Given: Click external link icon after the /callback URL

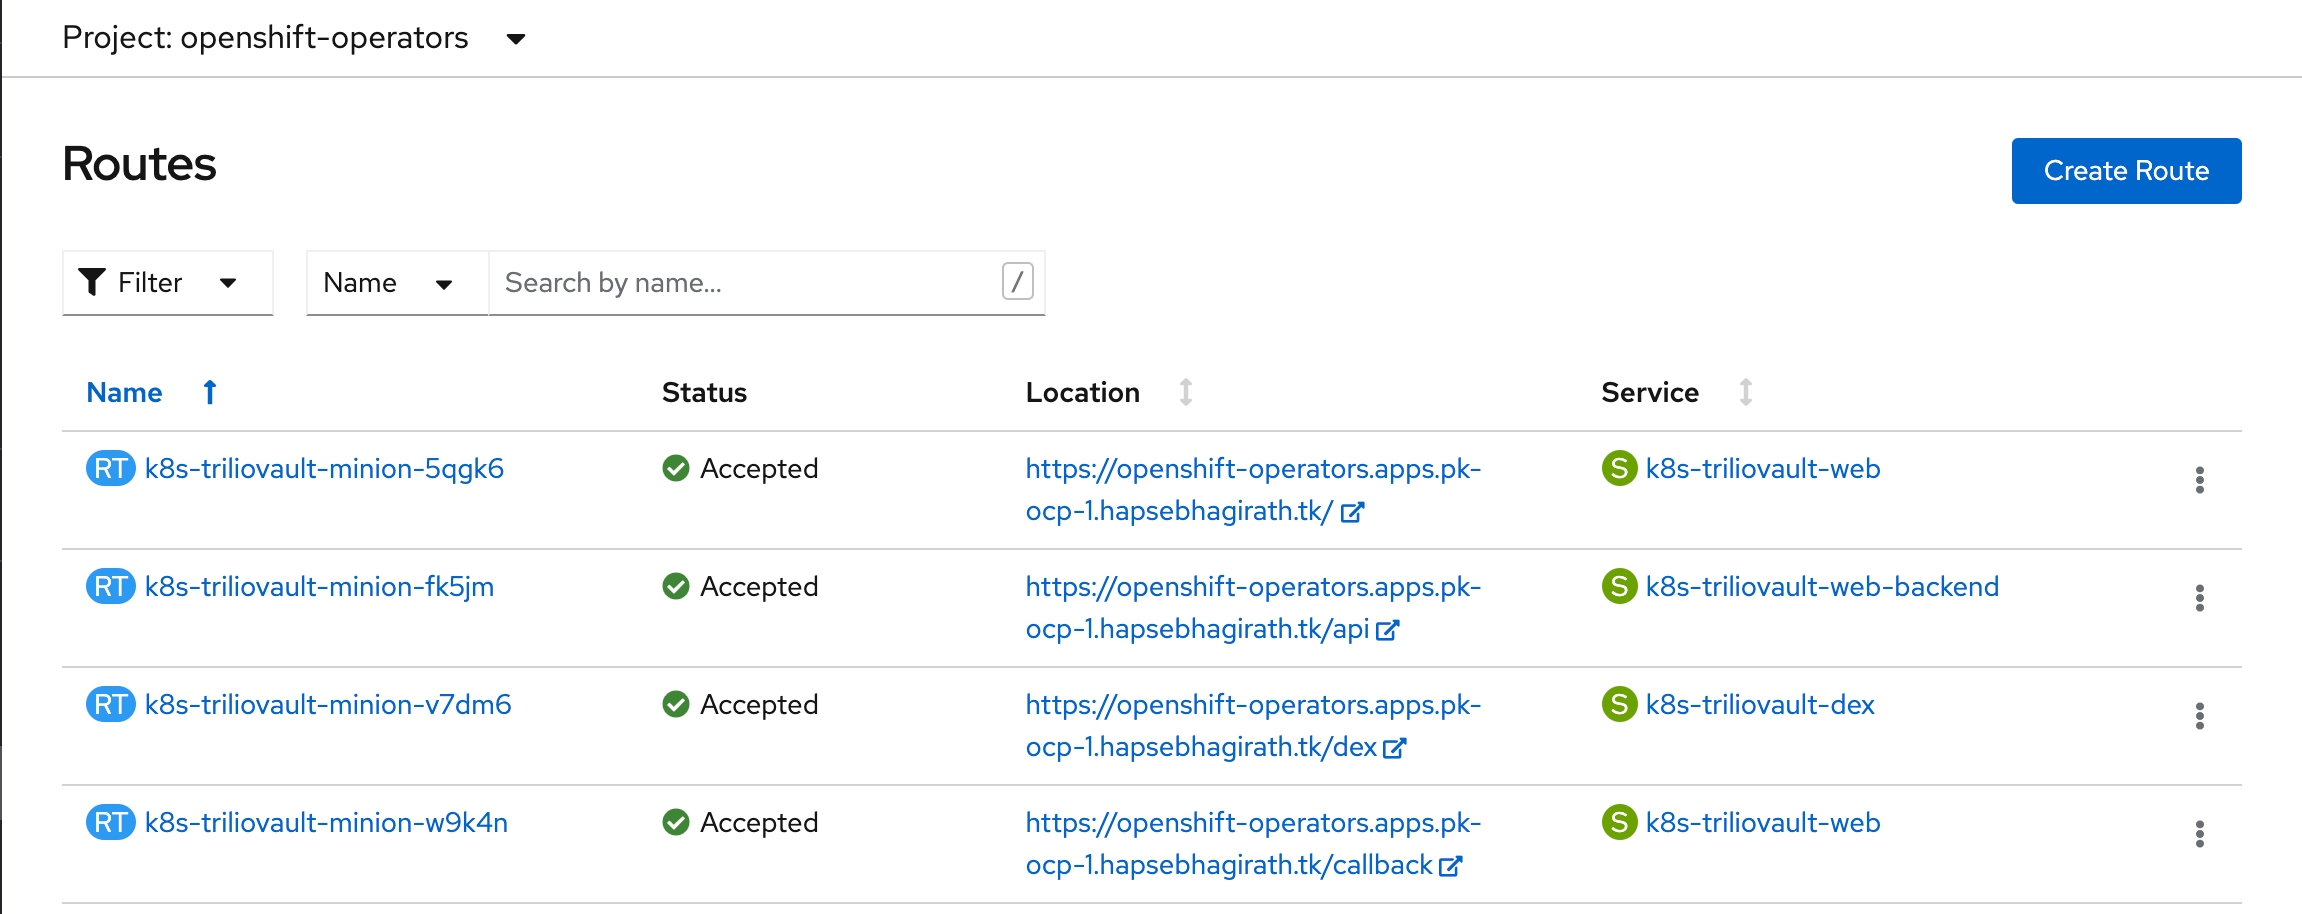Looking at the screenshot, I should point(1450,866).
